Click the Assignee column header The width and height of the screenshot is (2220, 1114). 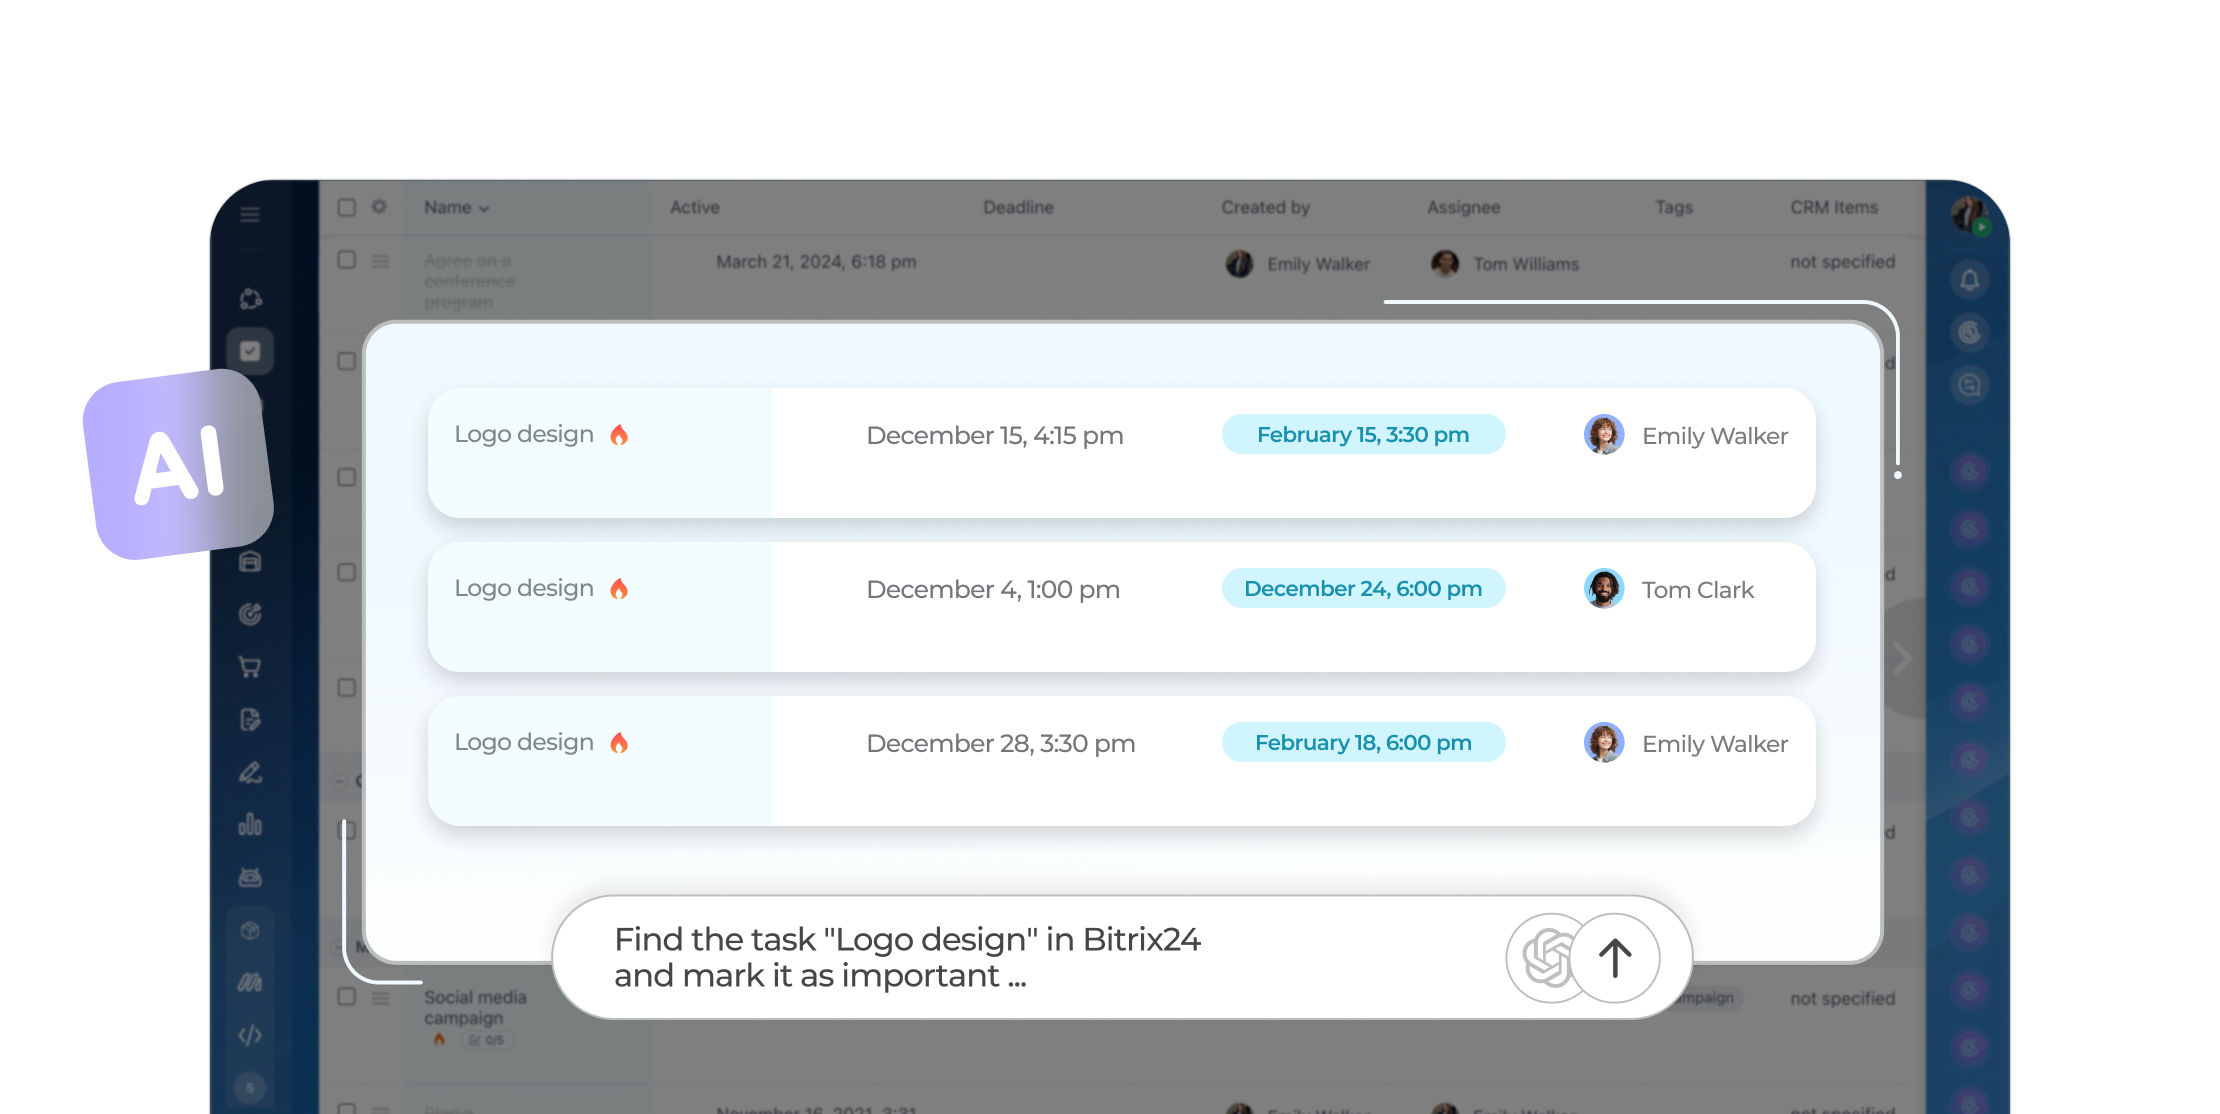coord(1463,207)
